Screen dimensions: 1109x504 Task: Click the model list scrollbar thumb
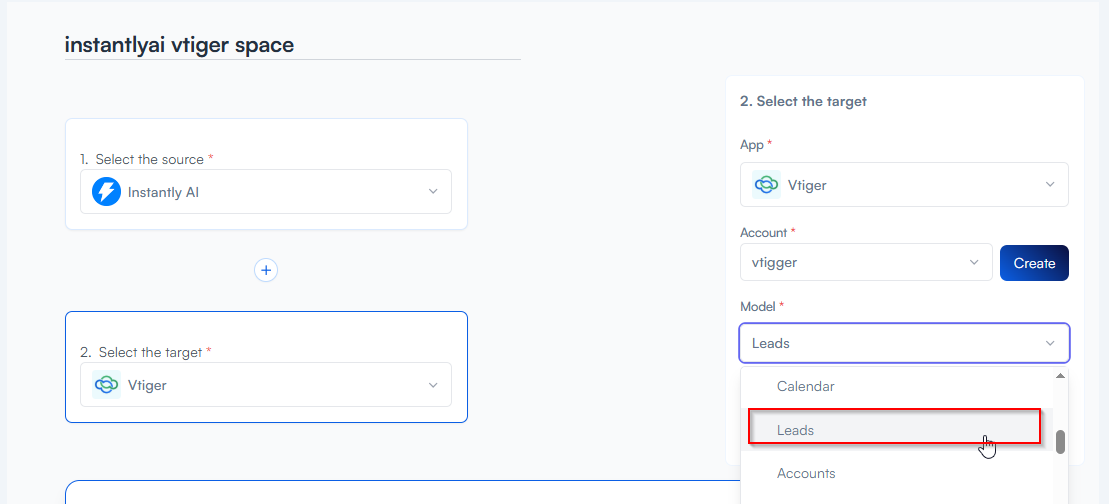click(x=1060, y=442)
